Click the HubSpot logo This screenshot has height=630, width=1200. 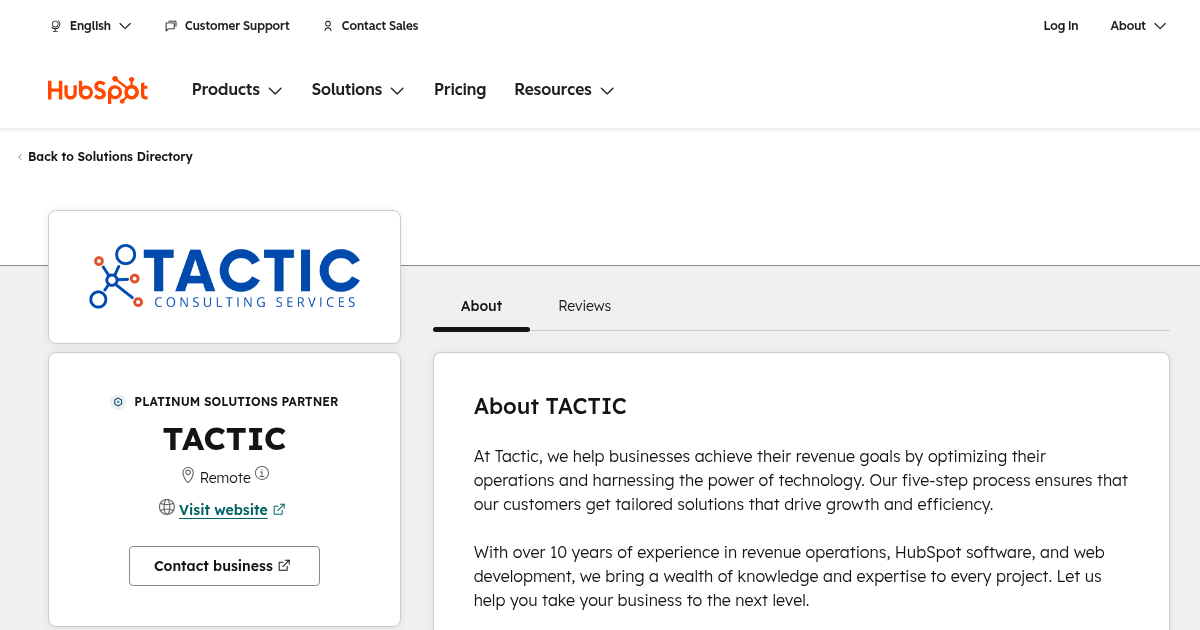(x=98, y=90)
